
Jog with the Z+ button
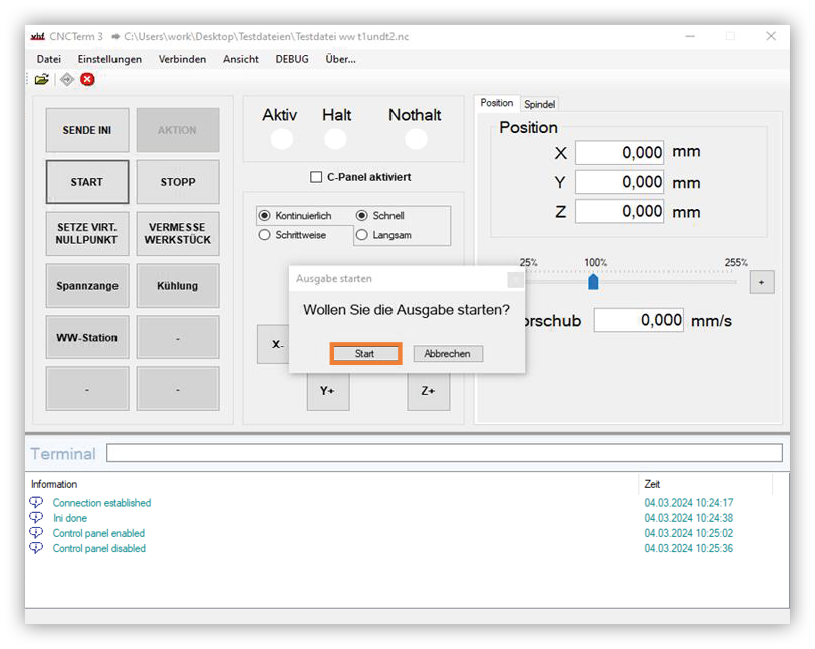(x=428, y=391)
